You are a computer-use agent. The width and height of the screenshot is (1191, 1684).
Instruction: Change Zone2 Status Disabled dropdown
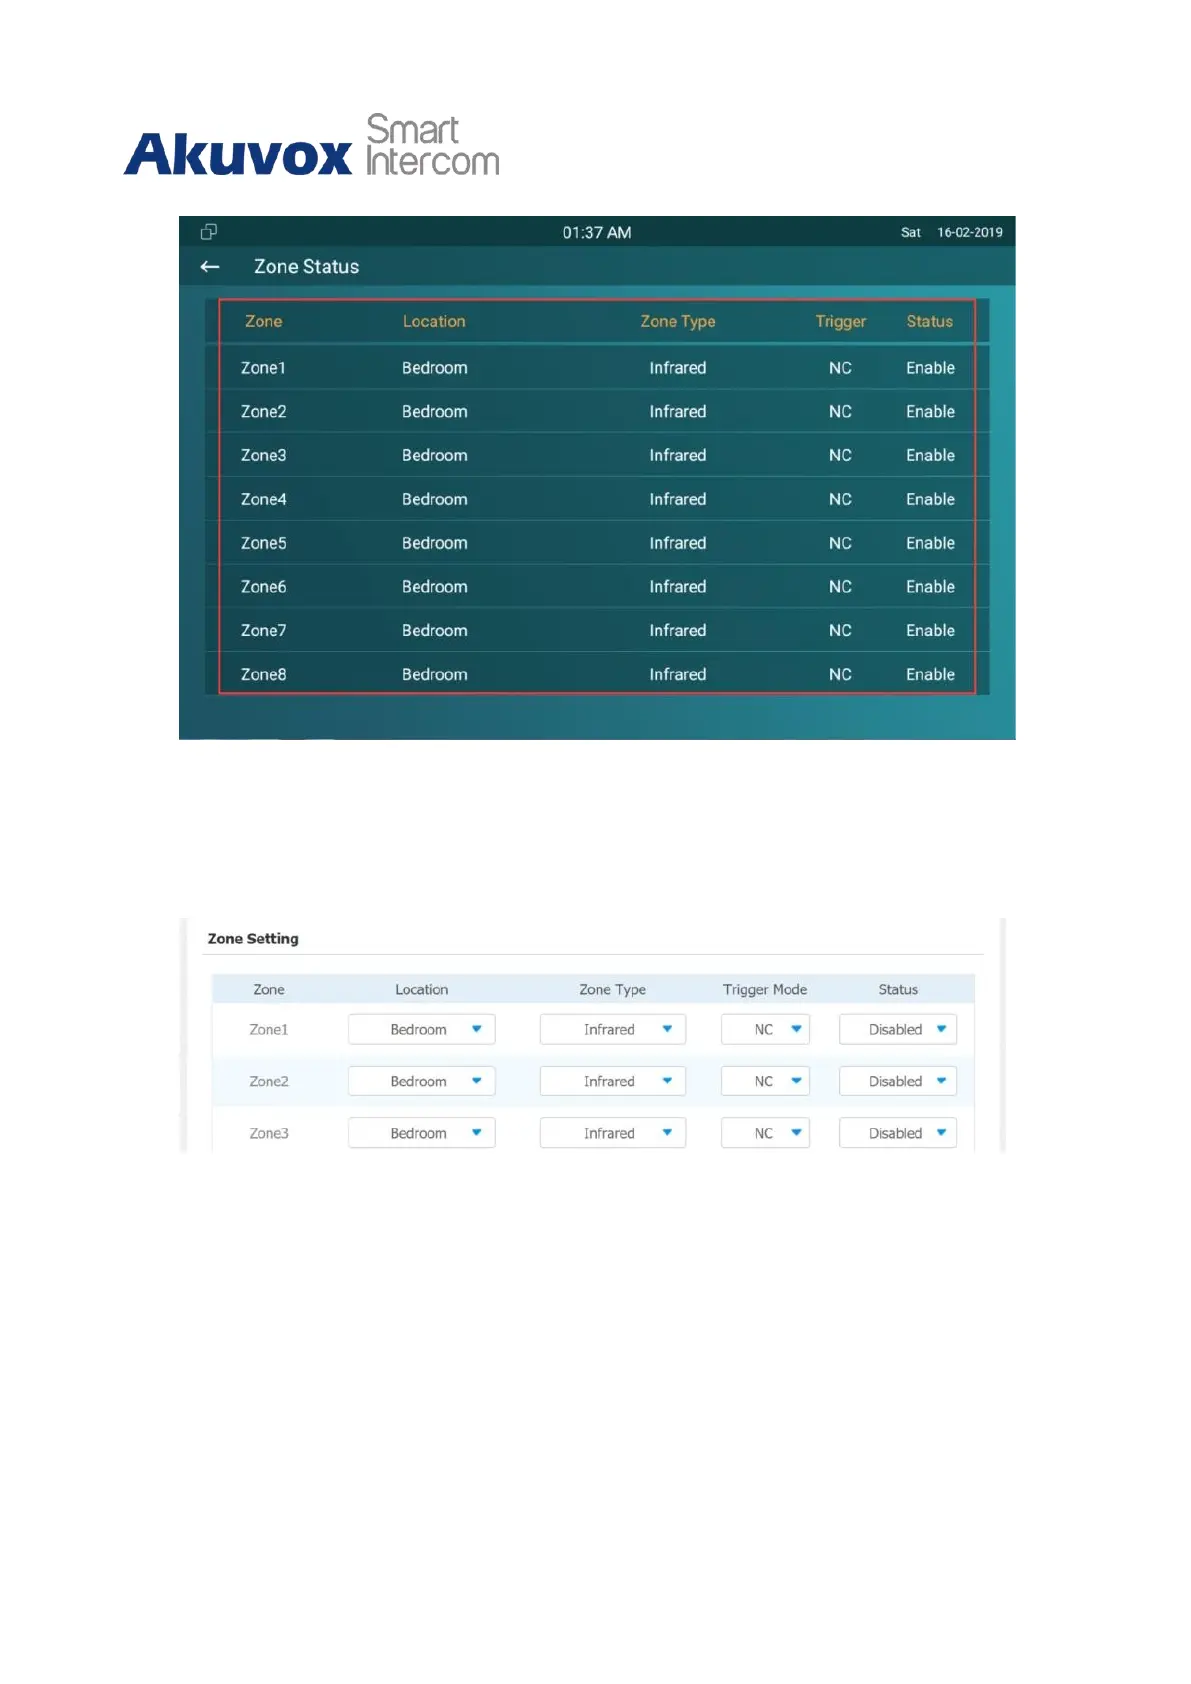click(x=898, y=1081)
